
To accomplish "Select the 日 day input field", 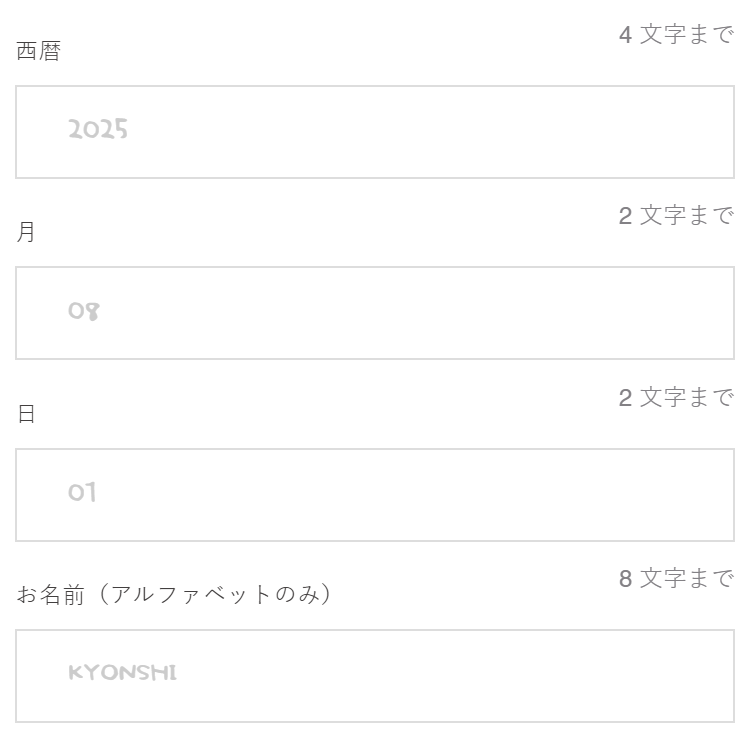I will point(375,495).
